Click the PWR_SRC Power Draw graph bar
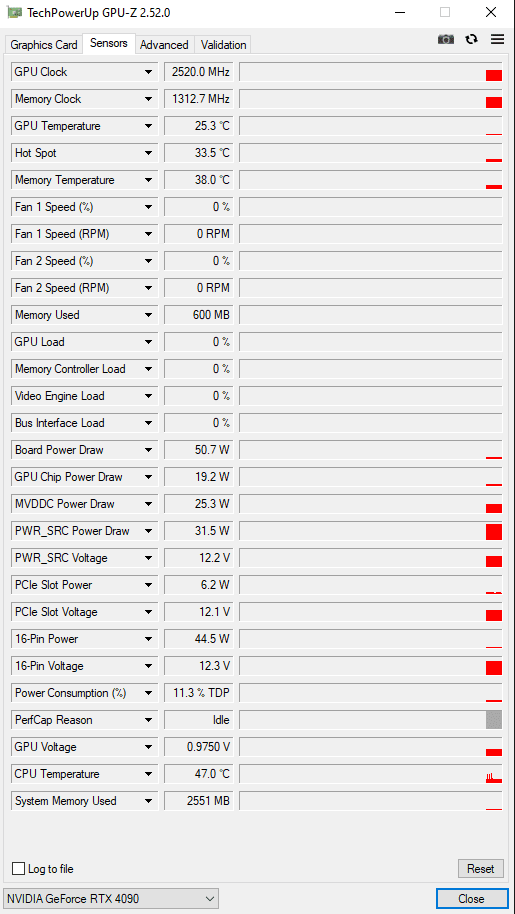 [493, 532]
